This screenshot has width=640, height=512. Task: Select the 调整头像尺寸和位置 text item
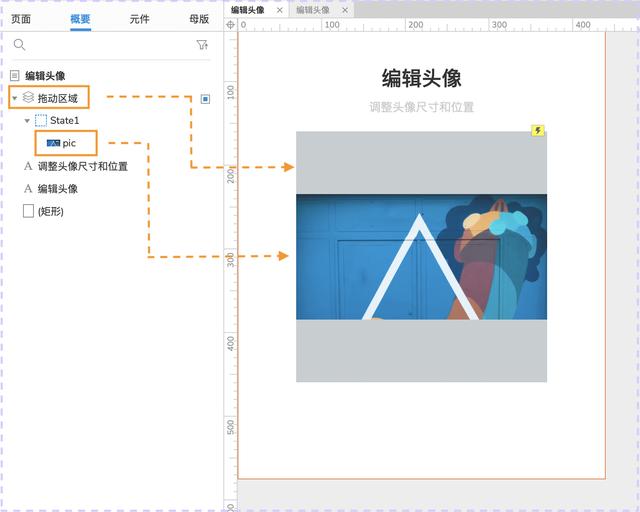tap(83, 166)
